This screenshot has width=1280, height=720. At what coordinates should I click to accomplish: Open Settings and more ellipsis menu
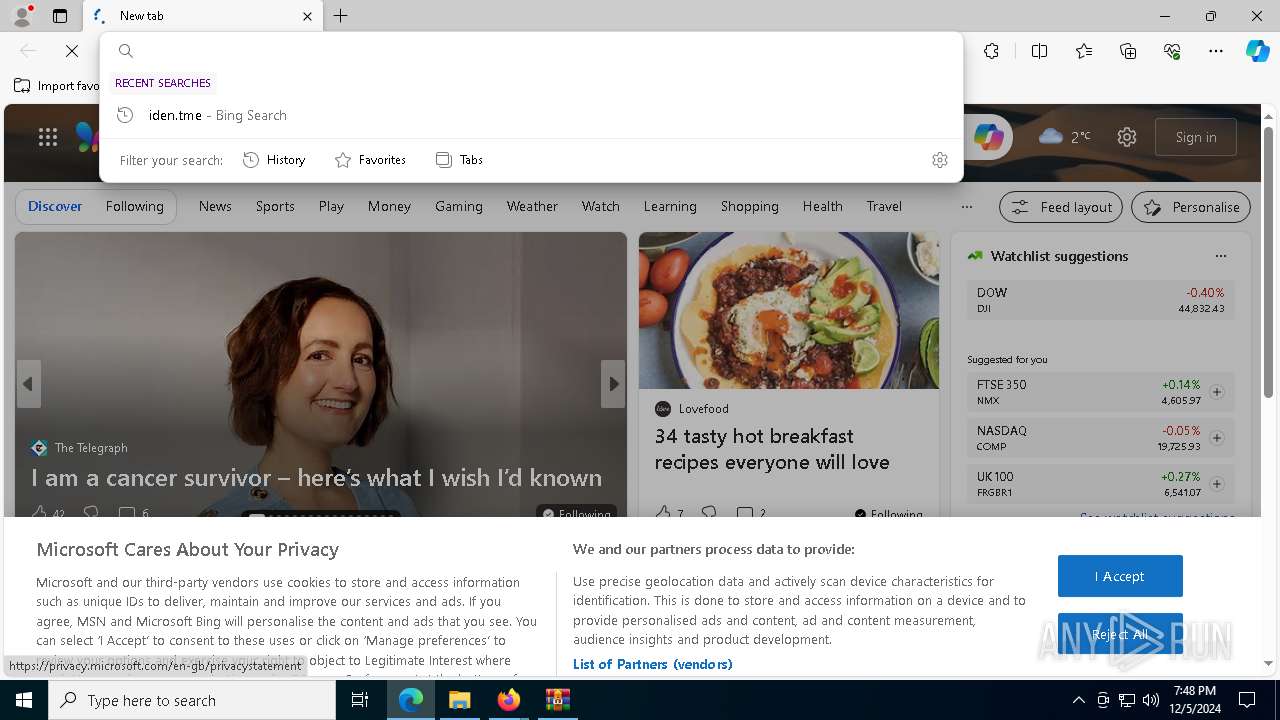pyautogui.click(x=1216, y=51)
